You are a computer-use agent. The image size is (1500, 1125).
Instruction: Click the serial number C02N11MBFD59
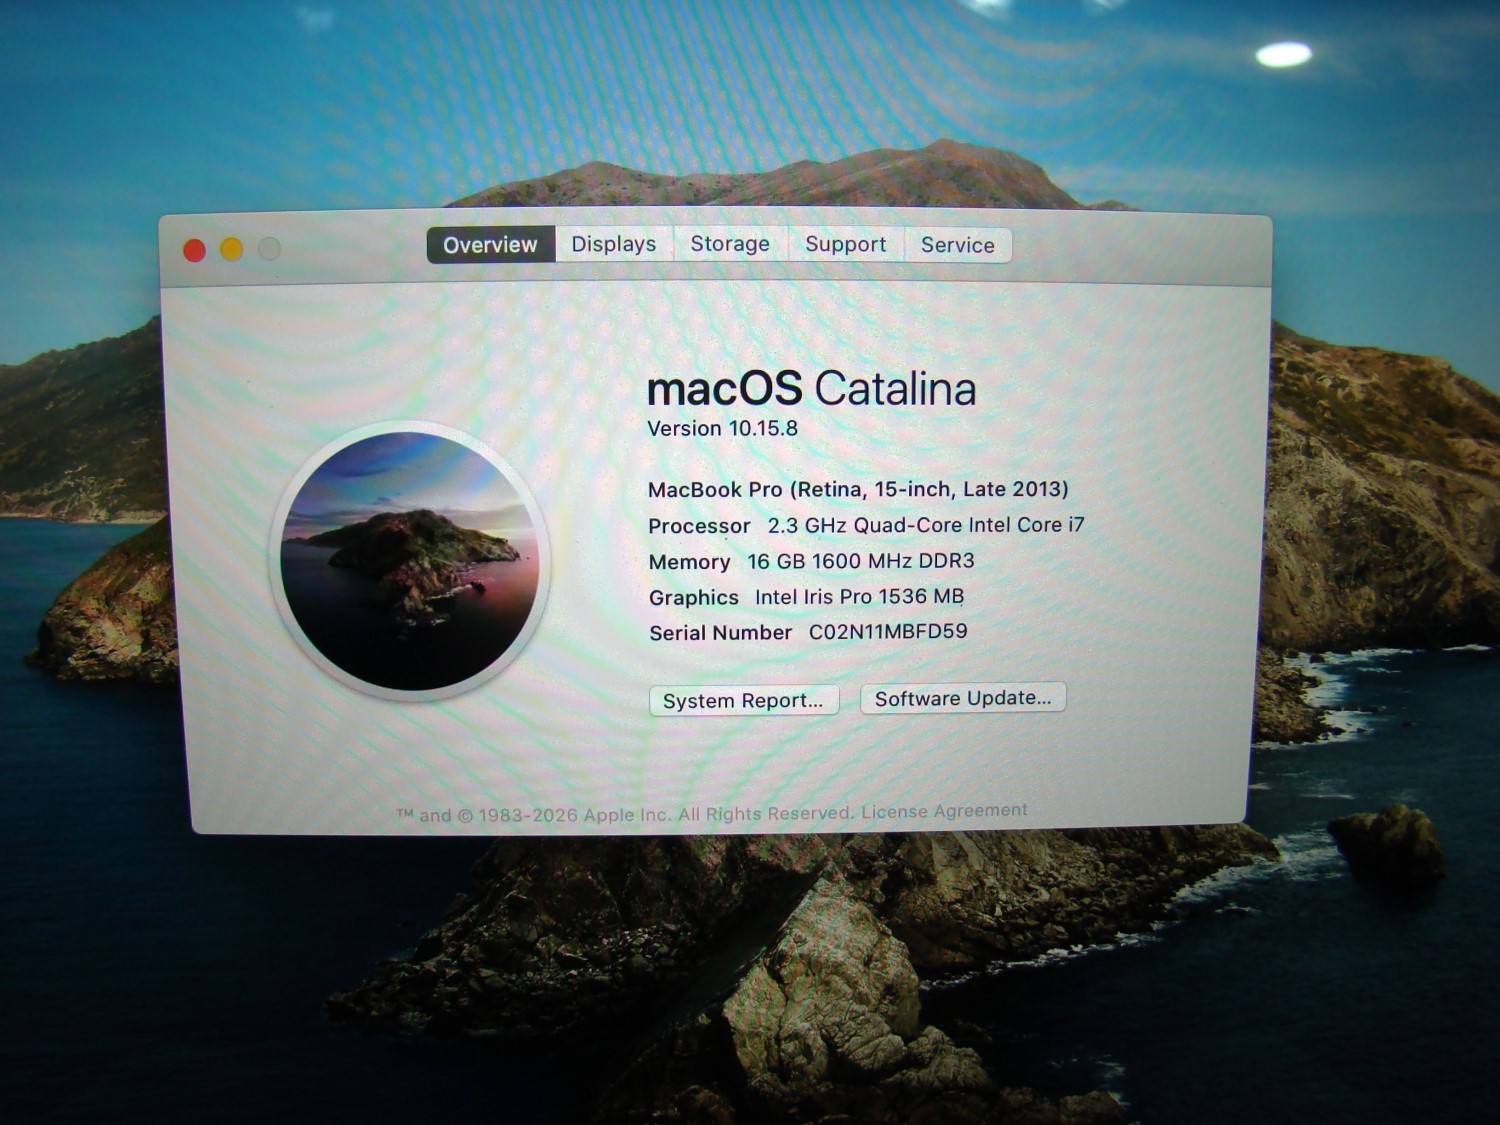coord(887,632)
